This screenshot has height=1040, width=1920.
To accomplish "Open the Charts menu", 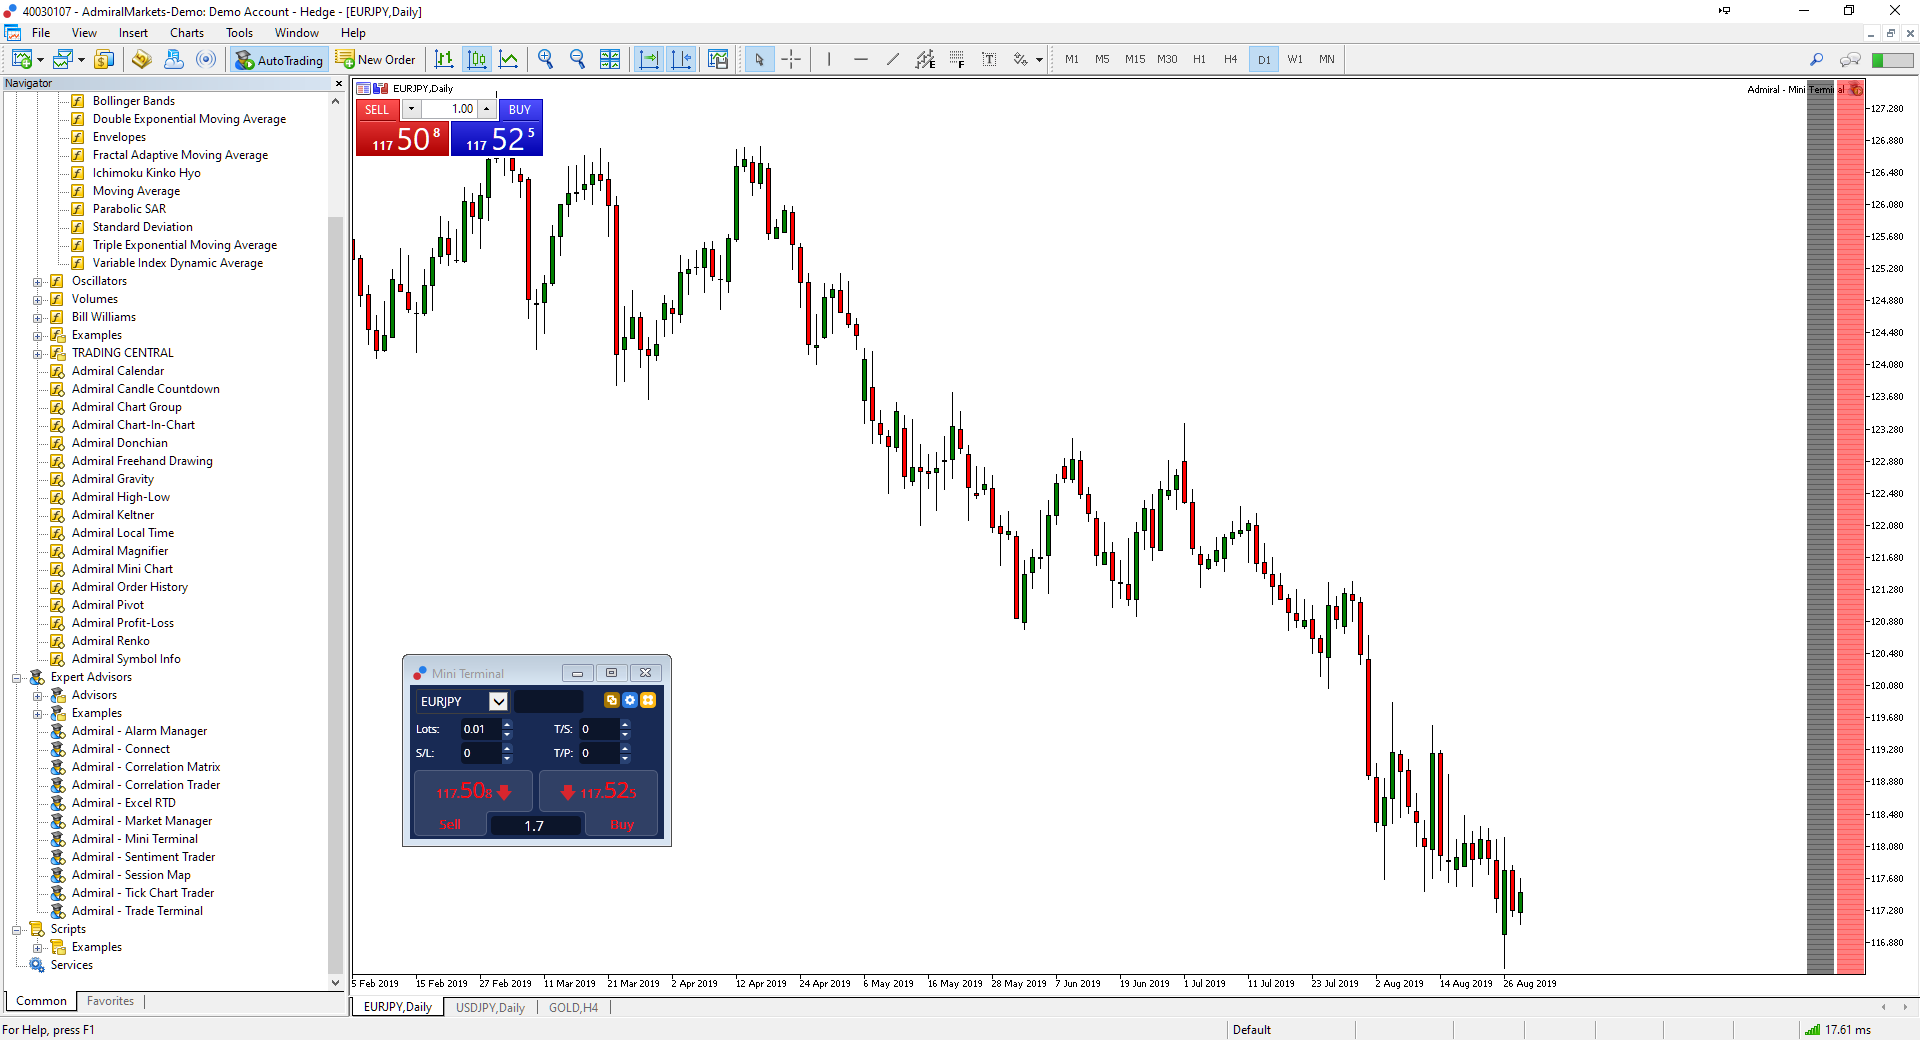I will [x=186, y=33].
